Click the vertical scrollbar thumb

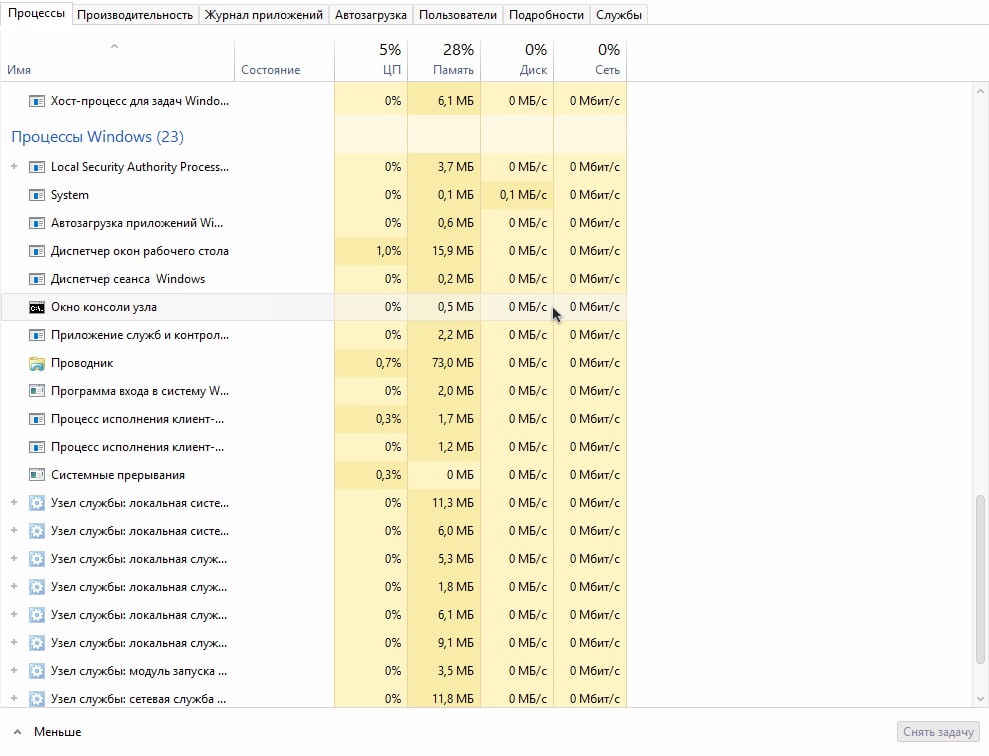980,580
